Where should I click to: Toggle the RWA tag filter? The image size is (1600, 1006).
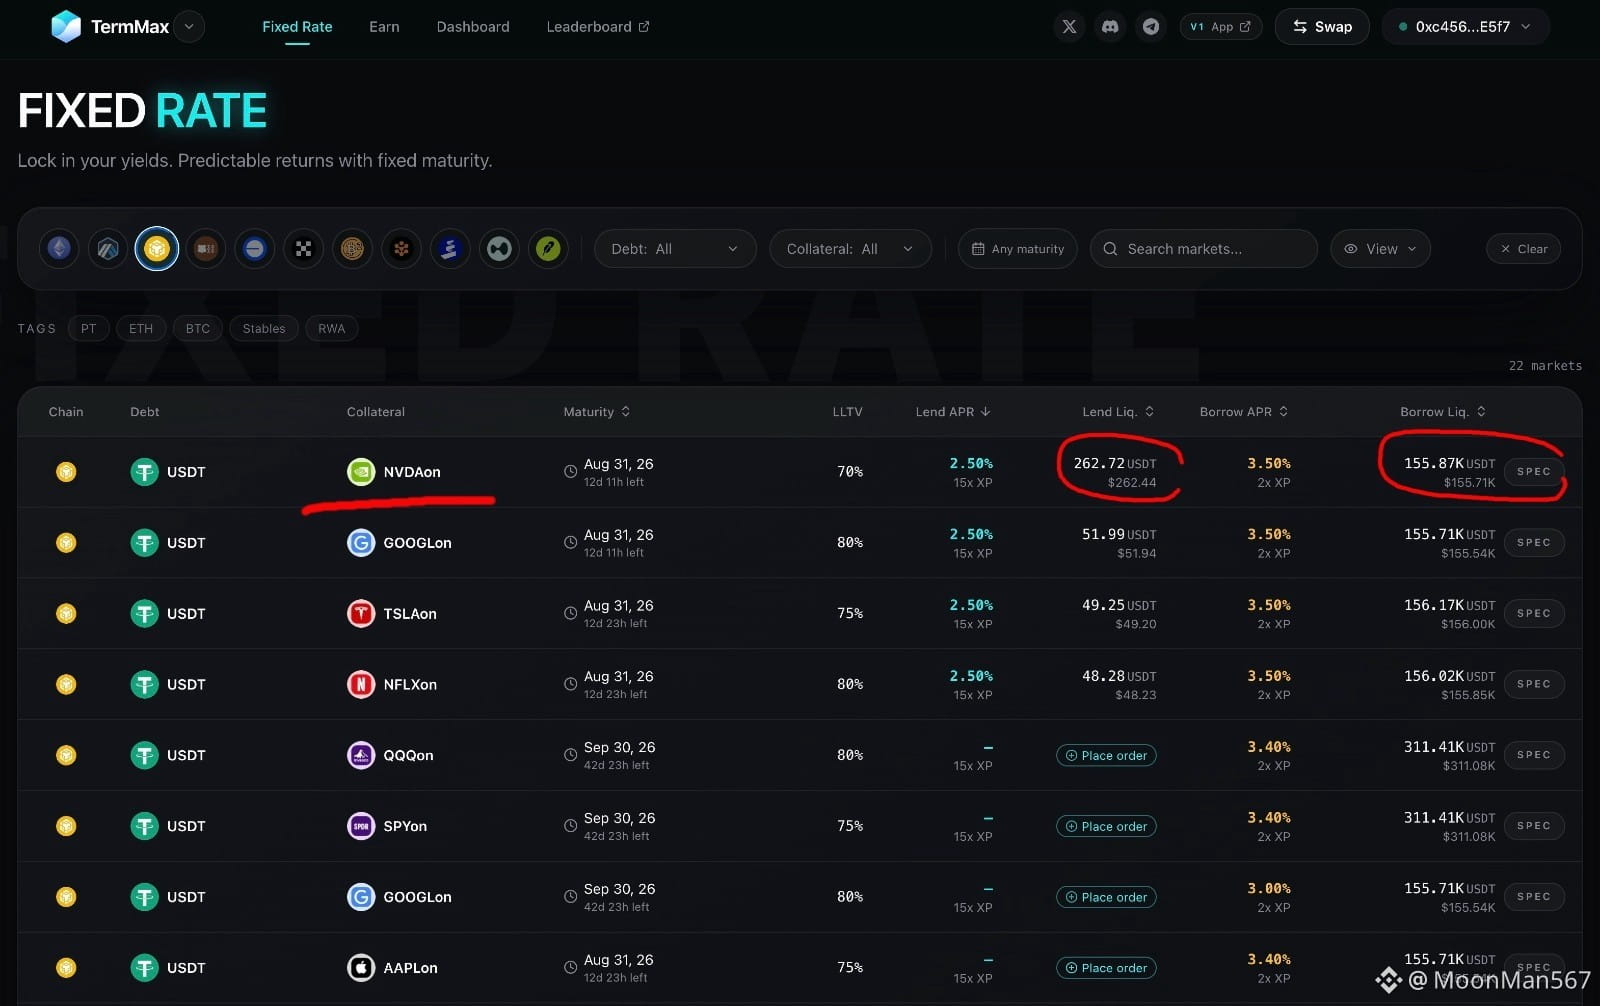tap(332, 329)
